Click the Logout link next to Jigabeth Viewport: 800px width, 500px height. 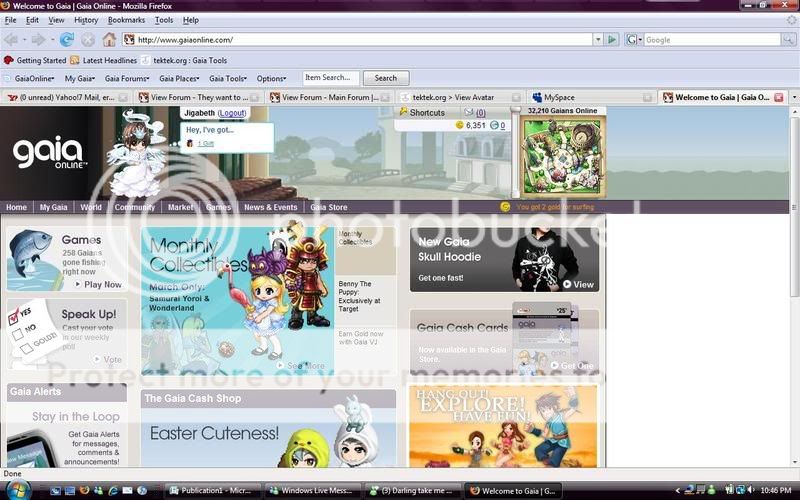(232, 114)
